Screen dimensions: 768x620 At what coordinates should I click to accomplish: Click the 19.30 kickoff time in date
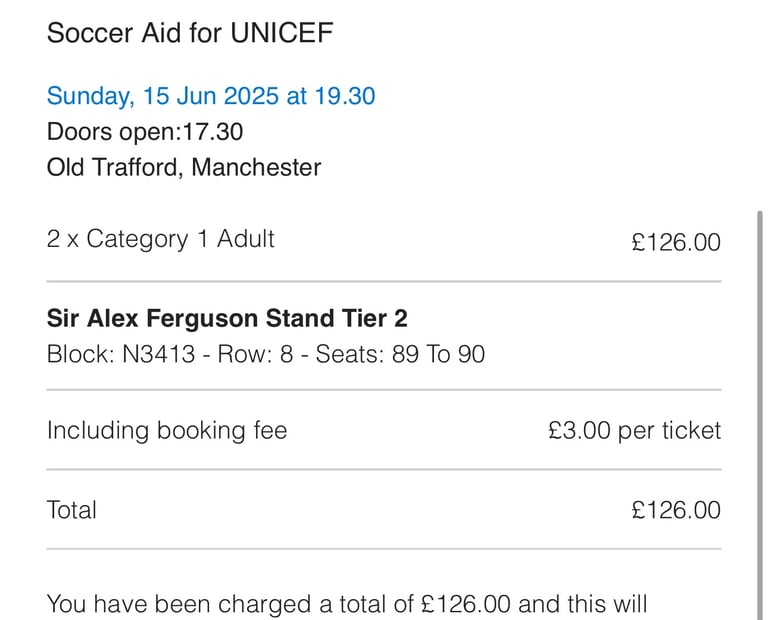coord(345,96)
